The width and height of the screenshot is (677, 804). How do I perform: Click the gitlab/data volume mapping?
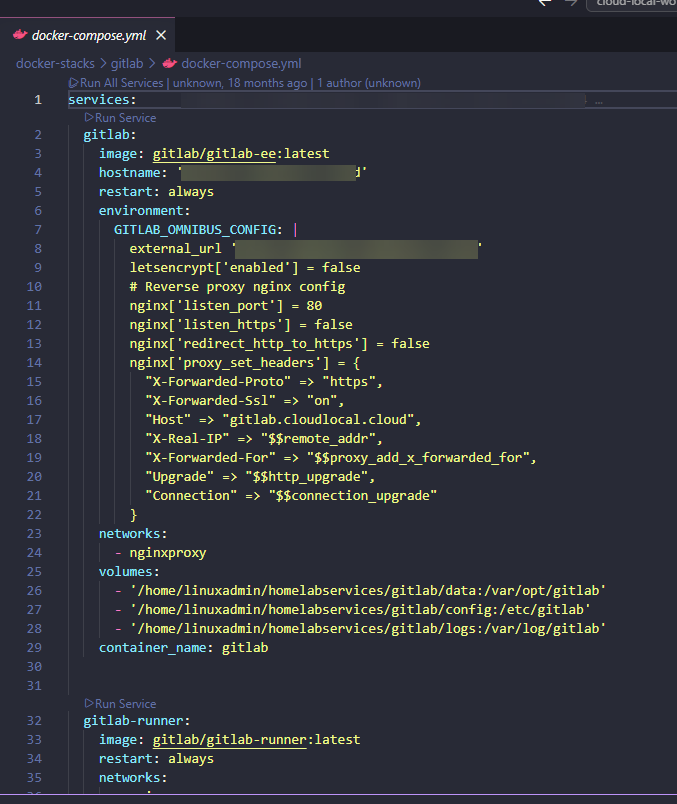[x=368, y=591]
